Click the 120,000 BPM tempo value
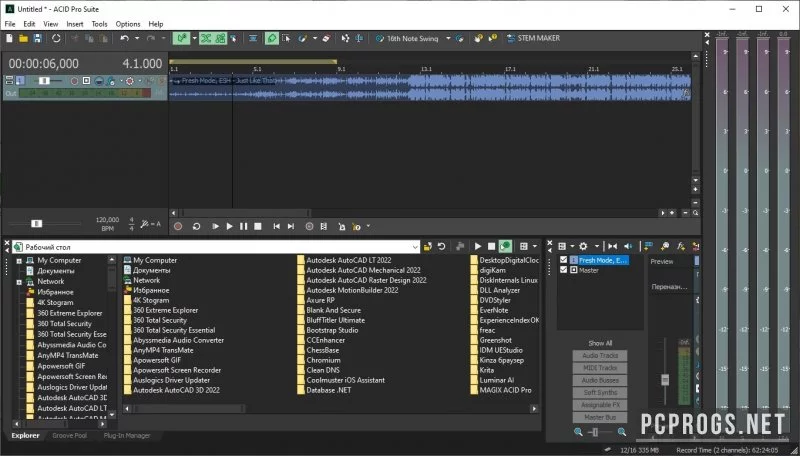The image size is (800, 456). 107,220
